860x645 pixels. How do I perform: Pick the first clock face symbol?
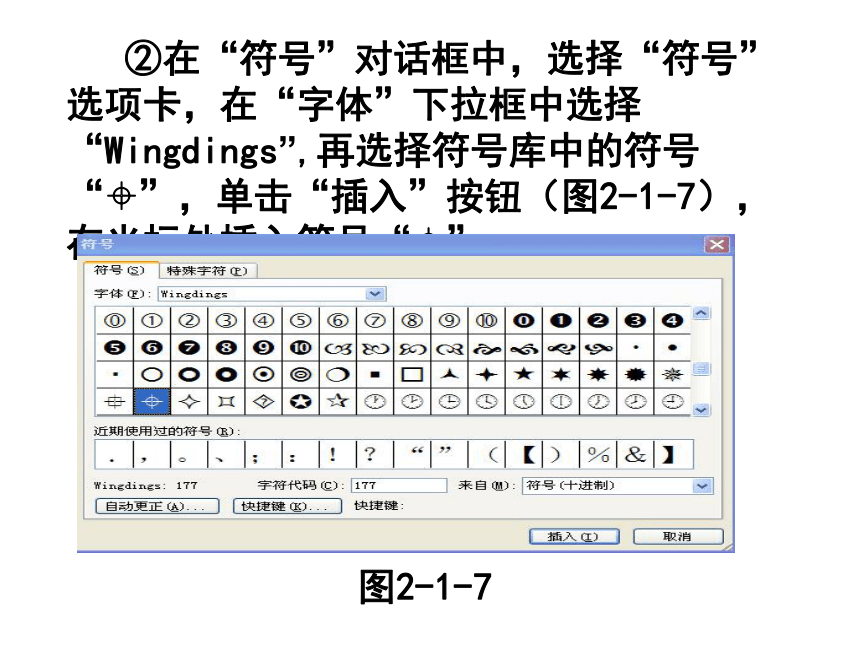(x=375, y=402)
